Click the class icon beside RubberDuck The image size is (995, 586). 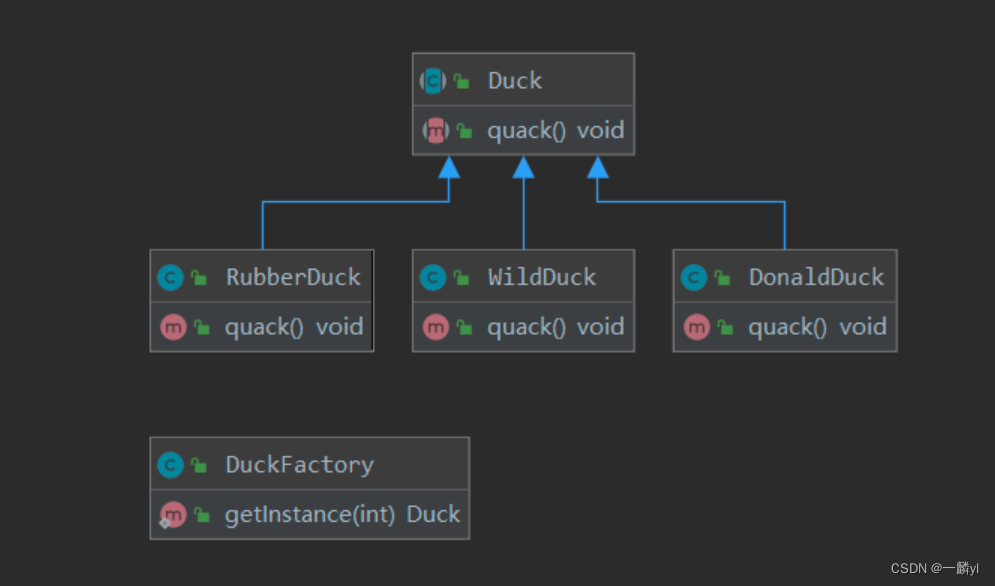171,277
